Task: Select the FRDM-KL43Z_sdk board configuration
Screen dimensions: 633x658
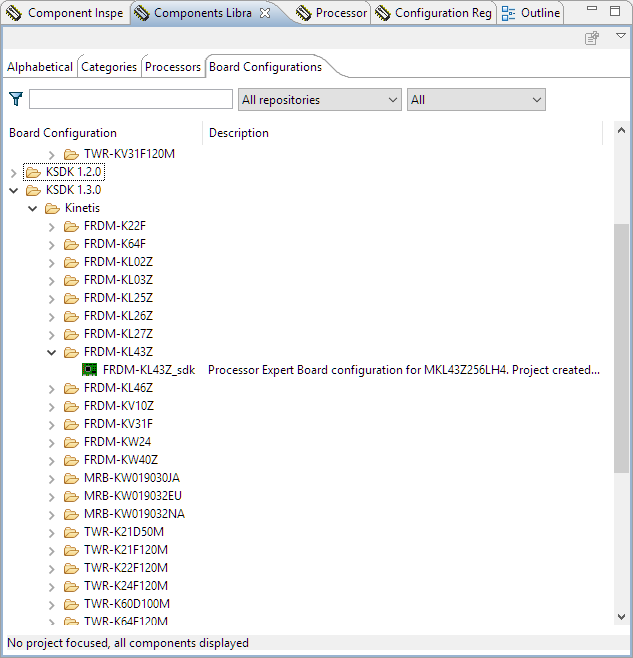Action: pos(149,370)
